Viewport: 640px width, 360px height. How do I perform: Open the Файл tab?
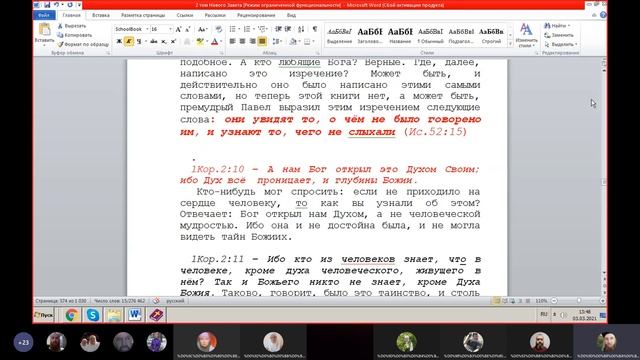[44, 15]
